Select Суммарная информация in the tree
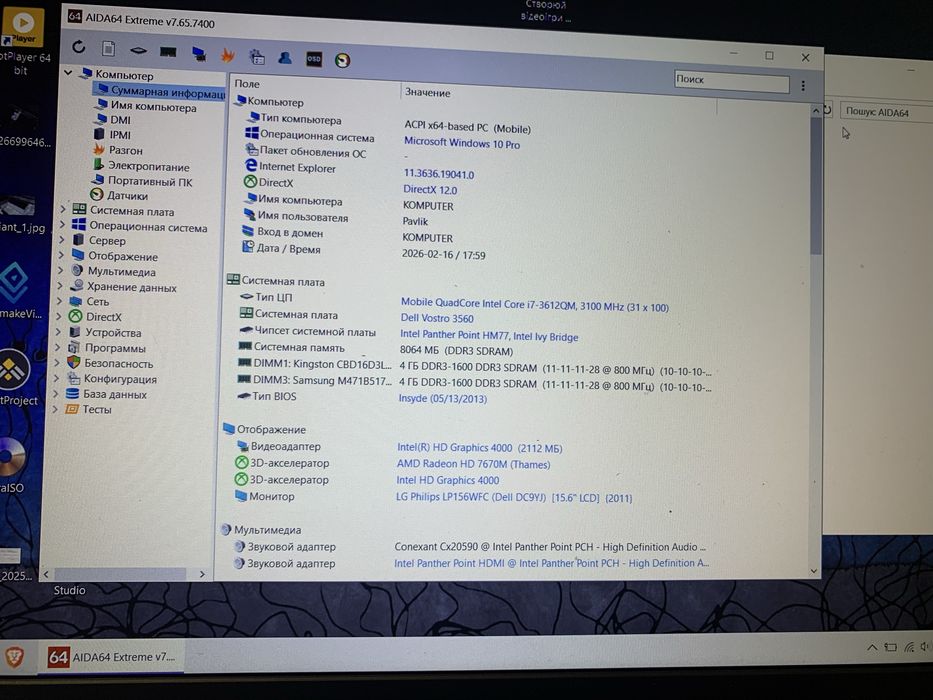The height and width of the screenshot is (700, 933). 159,92
